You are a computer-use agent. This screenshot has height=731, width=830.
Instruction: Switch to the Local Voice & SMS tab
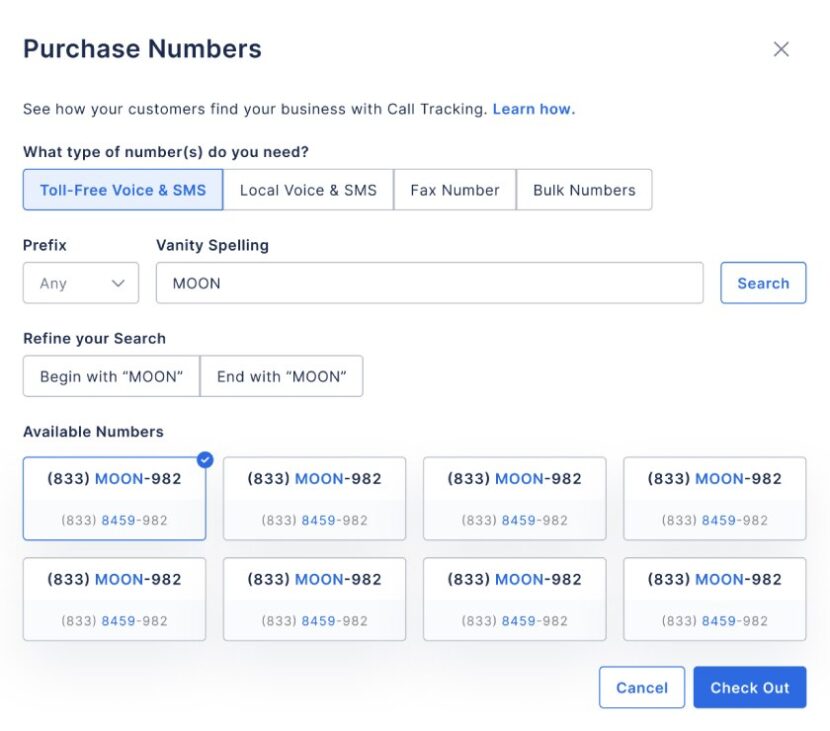307,189
